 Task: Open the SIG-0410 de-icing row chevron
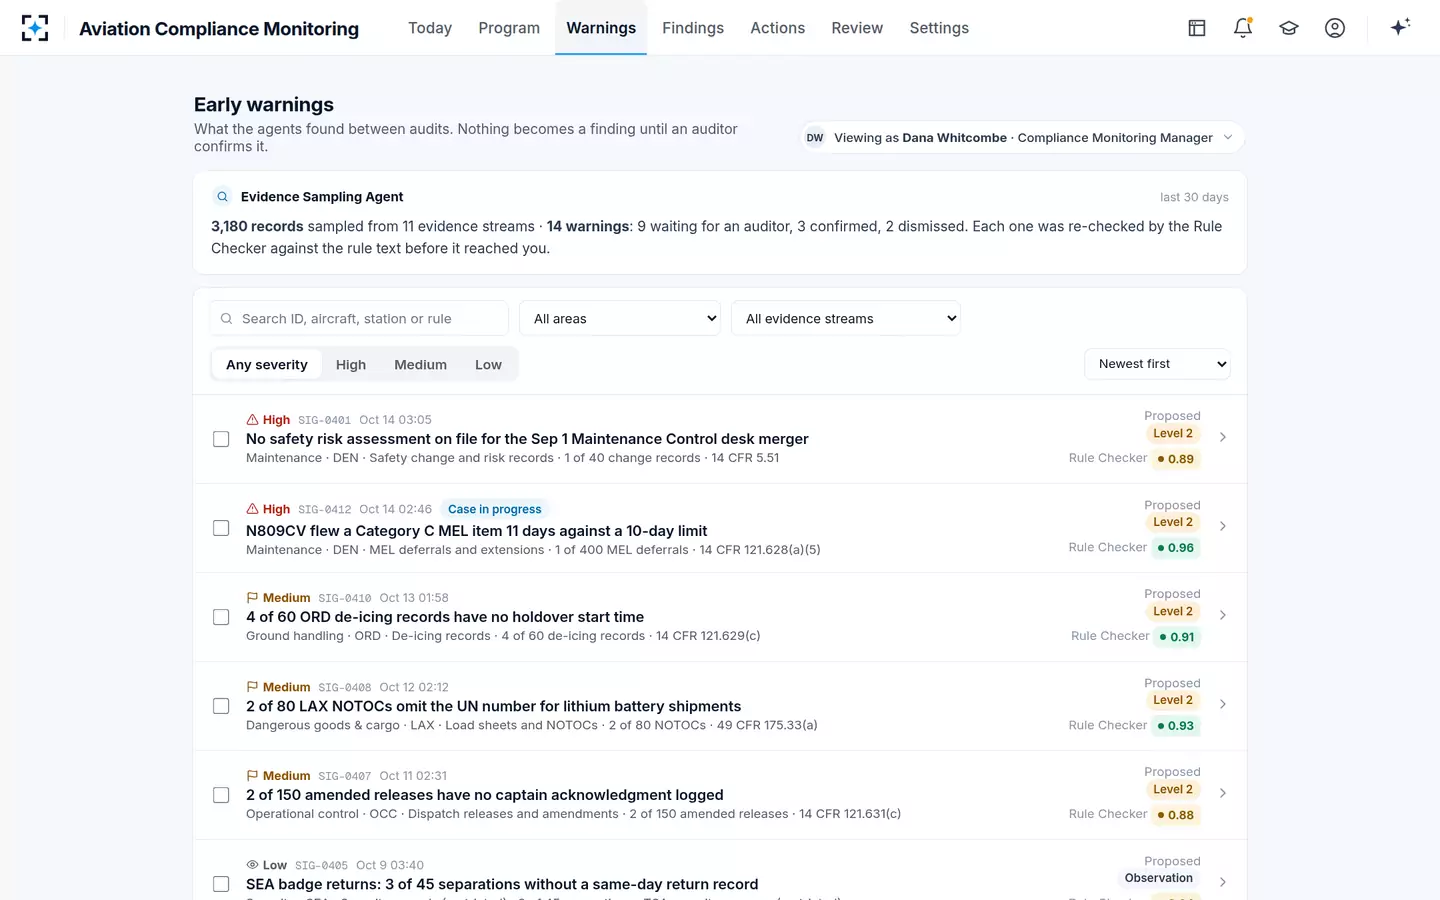click(1223, 615)
